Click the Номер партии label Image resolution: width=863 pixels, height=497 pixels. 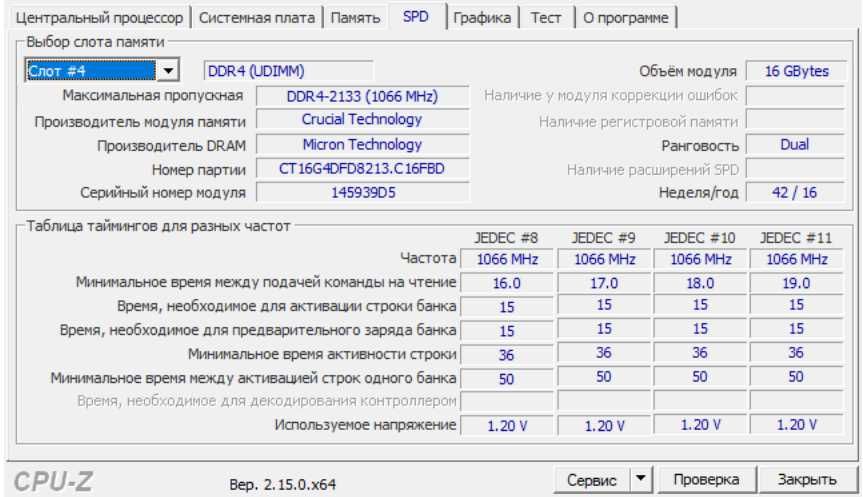click(x=199, y=170)
